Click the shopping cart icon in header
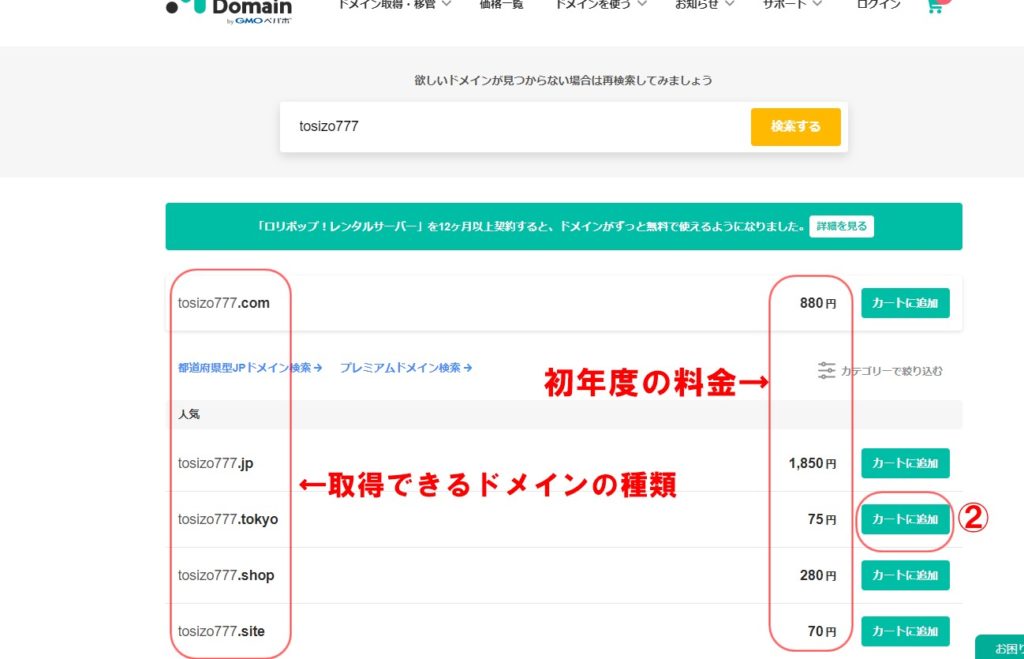The height and width of the screenshot is (659, 1024). pyautogui.click(x=935, y=5)
